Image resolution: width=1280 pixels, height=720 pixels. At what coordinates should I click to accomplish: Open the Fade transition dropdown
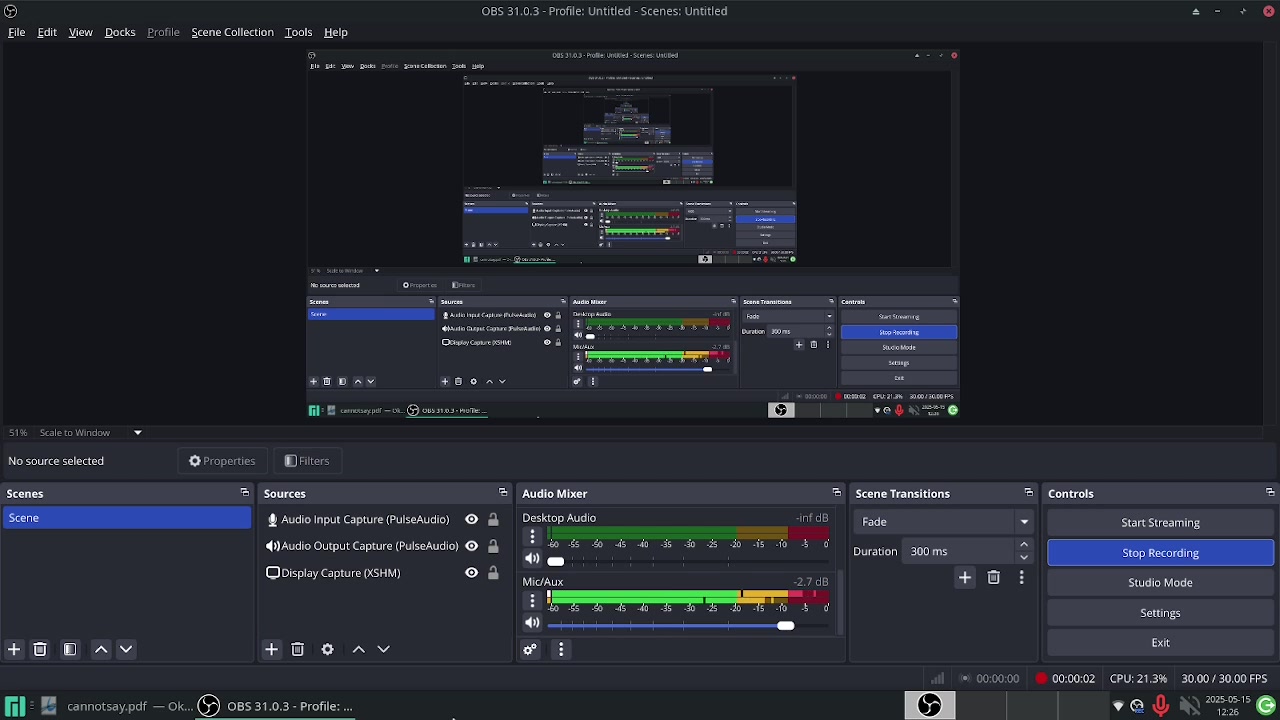pyautogui.click(x=944, y=522)
